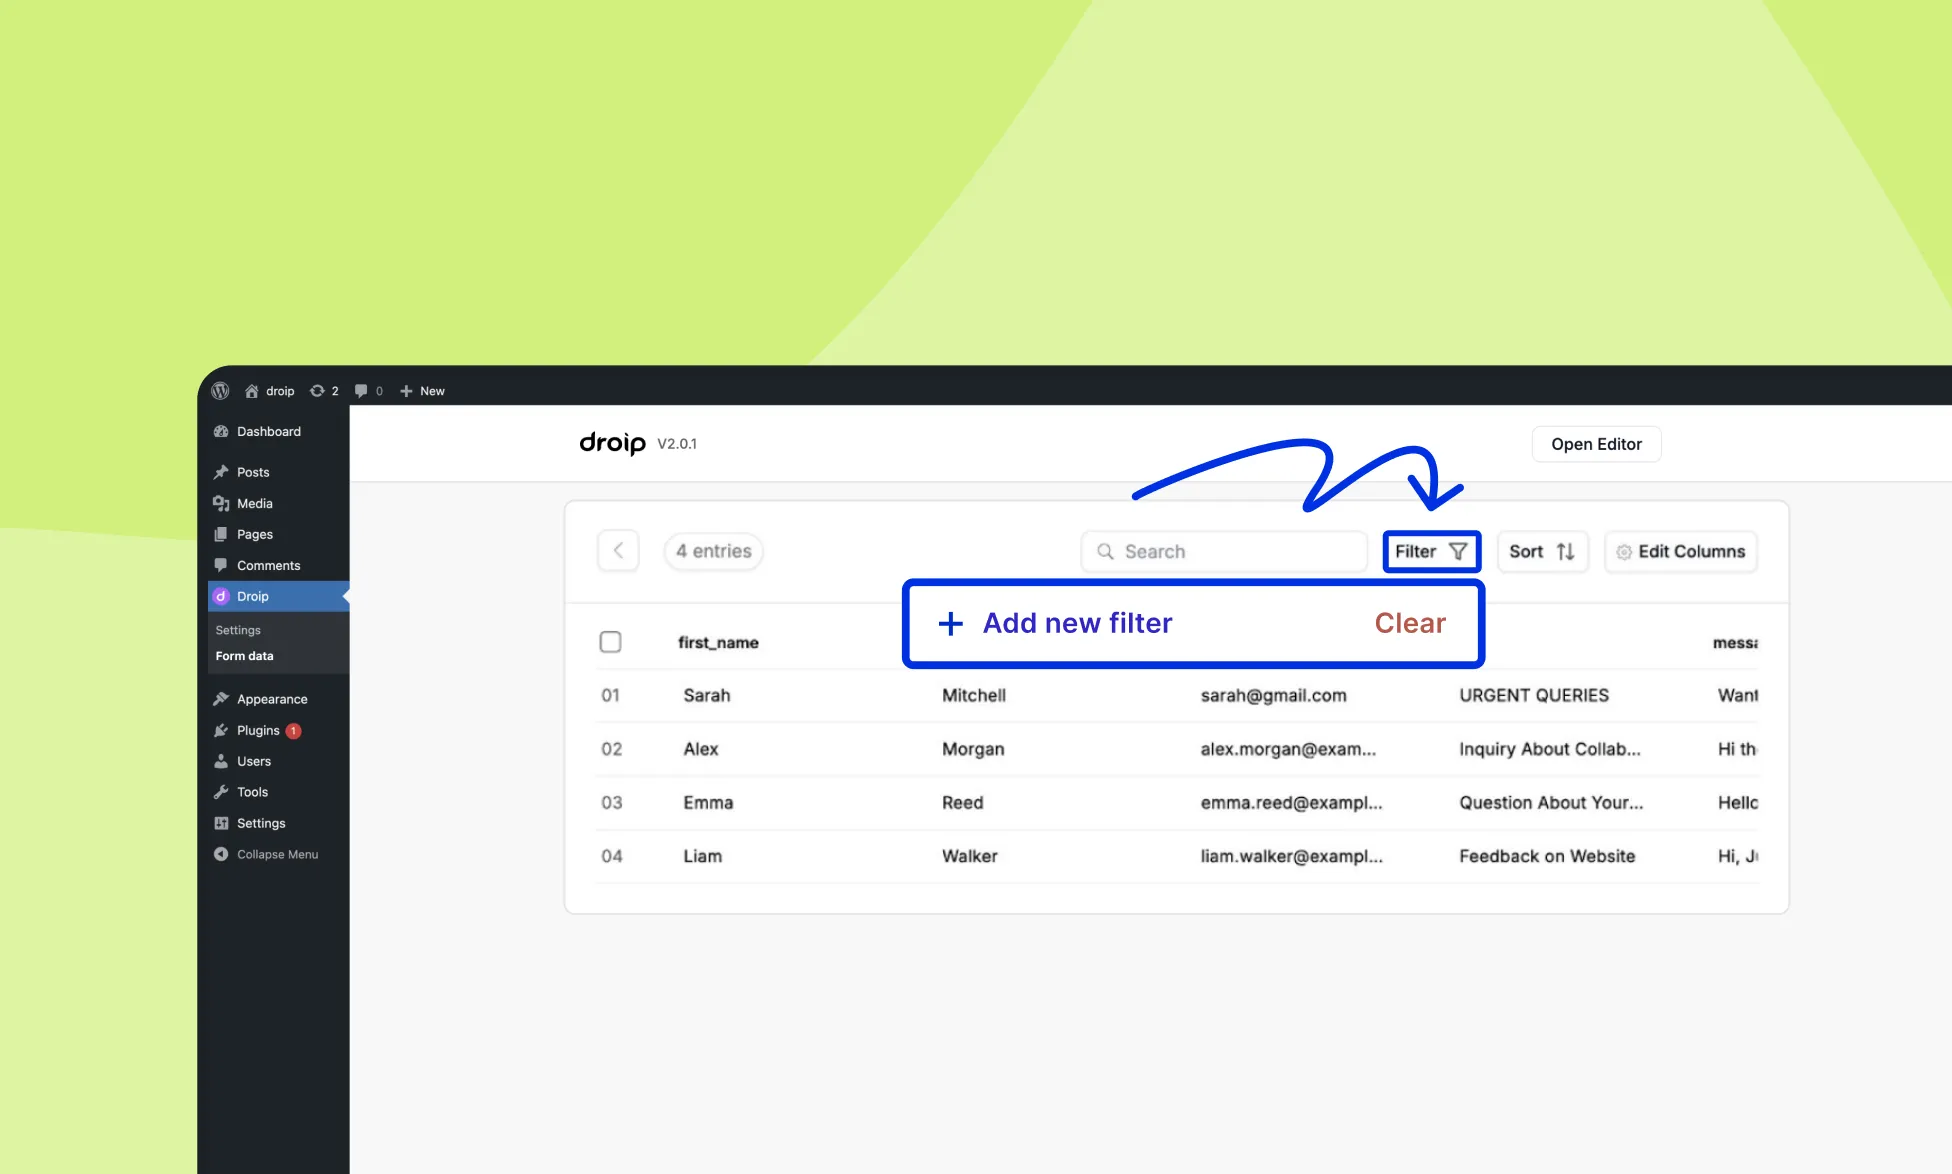
Task: Click the Plugins update badge
Action: [293, 731]
